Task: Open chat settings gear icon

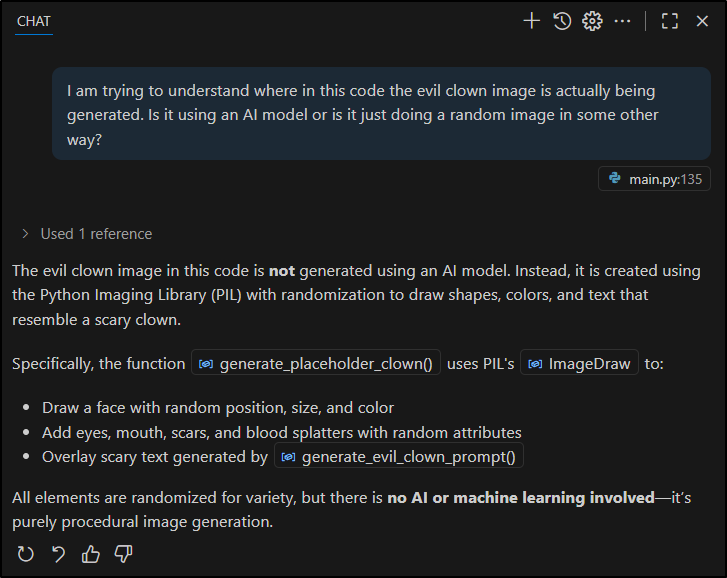Action: tap(592, 21)
